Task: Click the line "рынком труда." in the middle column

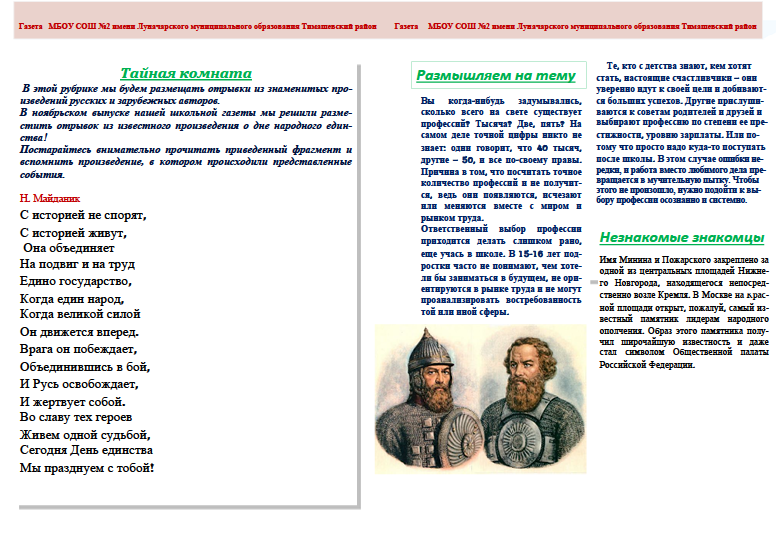Action: point(452,218)
